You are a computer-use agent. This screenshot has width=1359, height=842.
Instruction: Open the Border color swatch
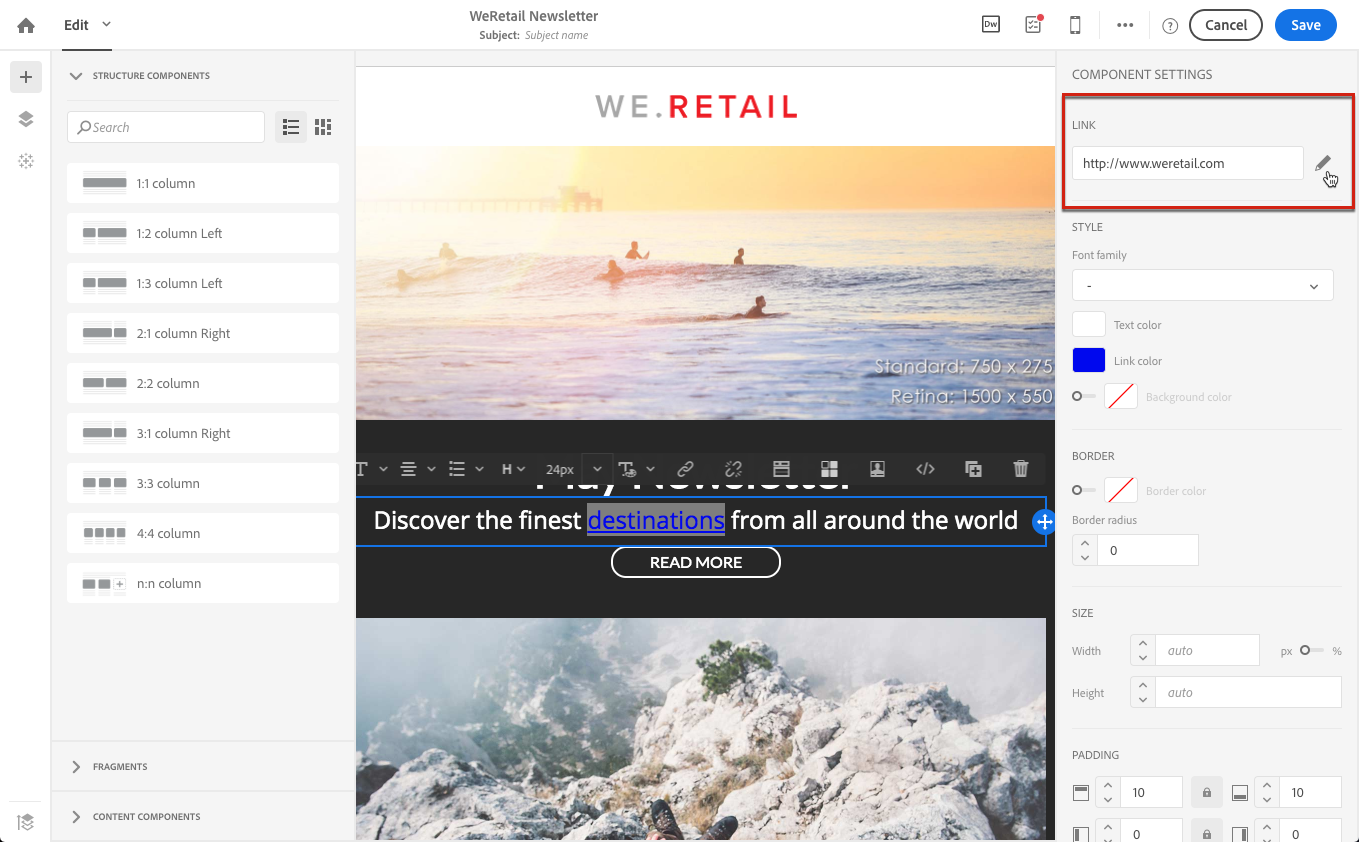pos(1121,490)
